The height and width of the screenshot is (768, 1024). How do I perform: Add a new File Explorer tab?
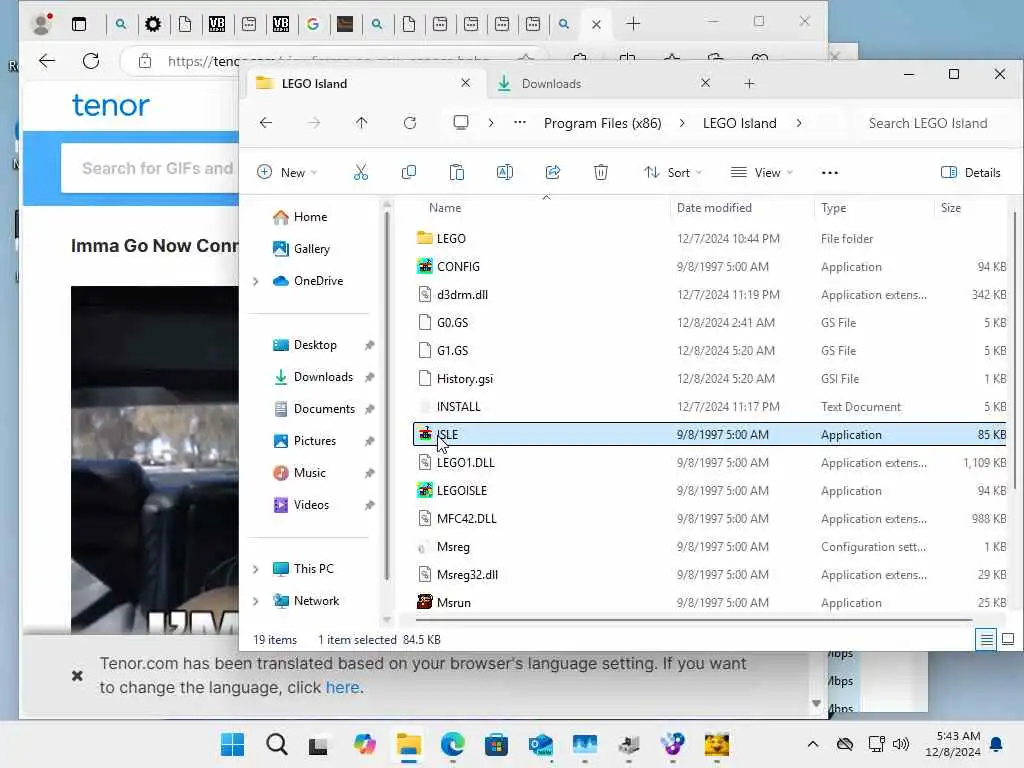pos(750,84)
